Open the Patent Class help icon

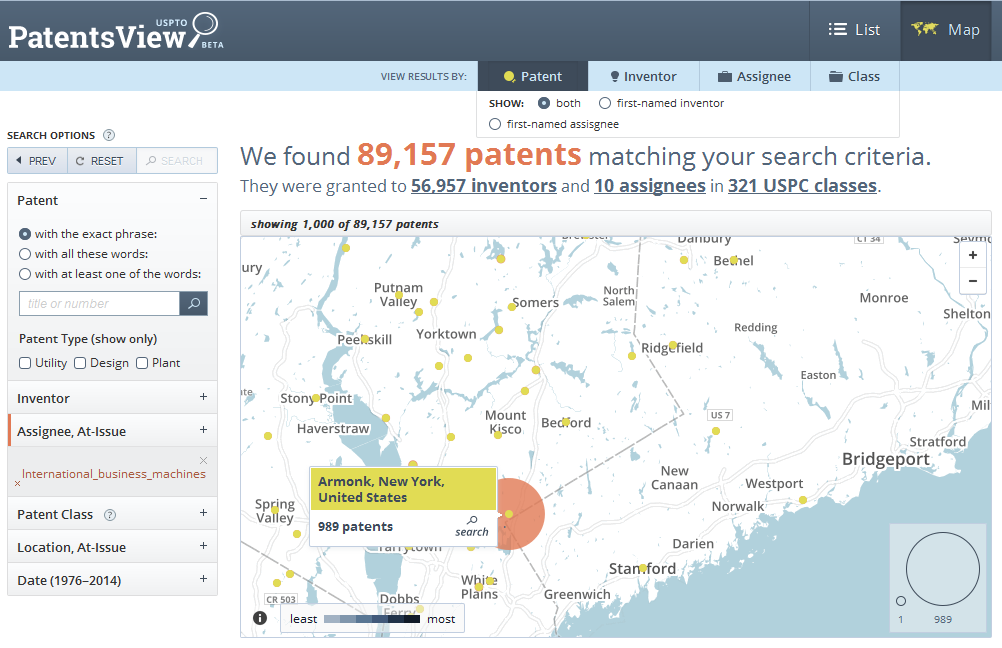point(110,515)
